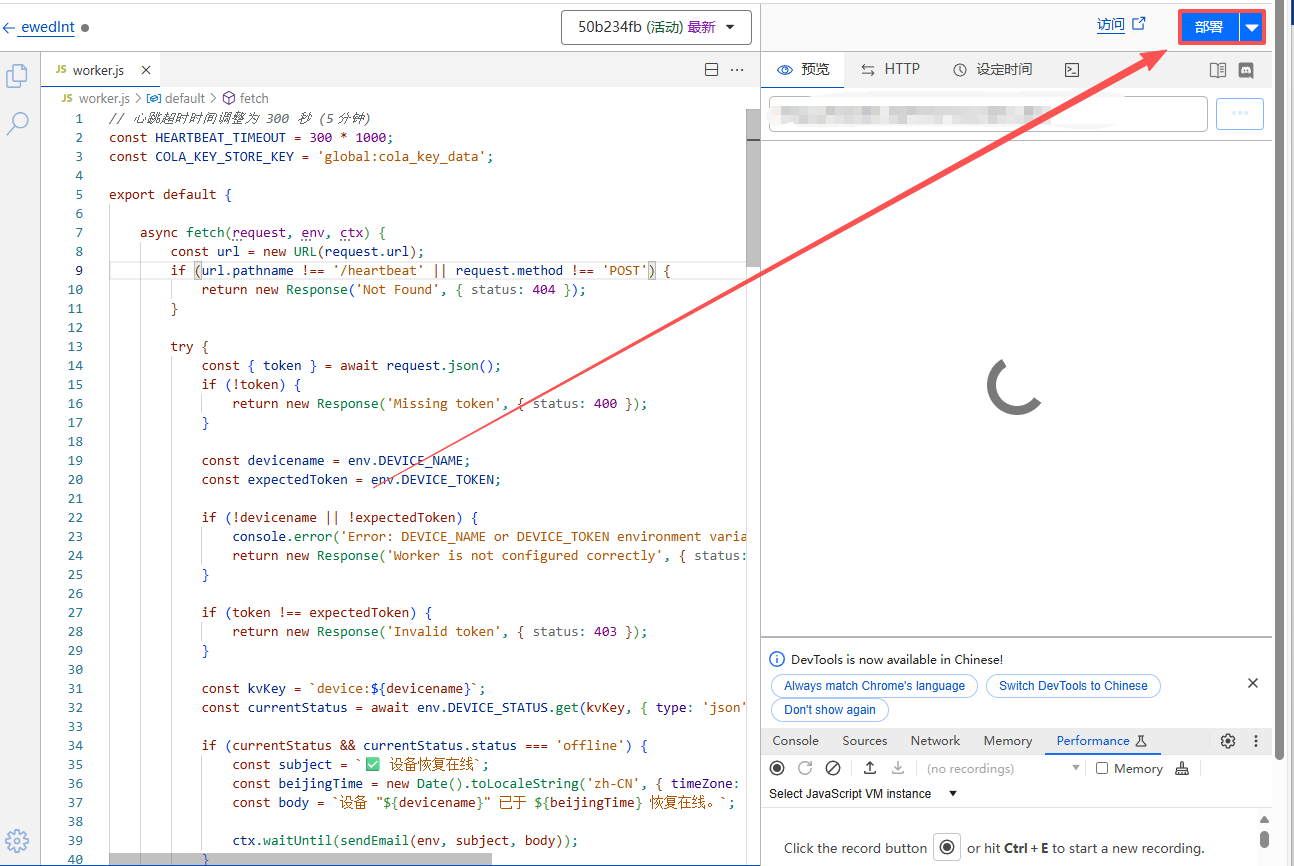Open editor more actions ellipsis
Image resolution: width=1294 pixels, height=866 pixels.
[737, 70]
